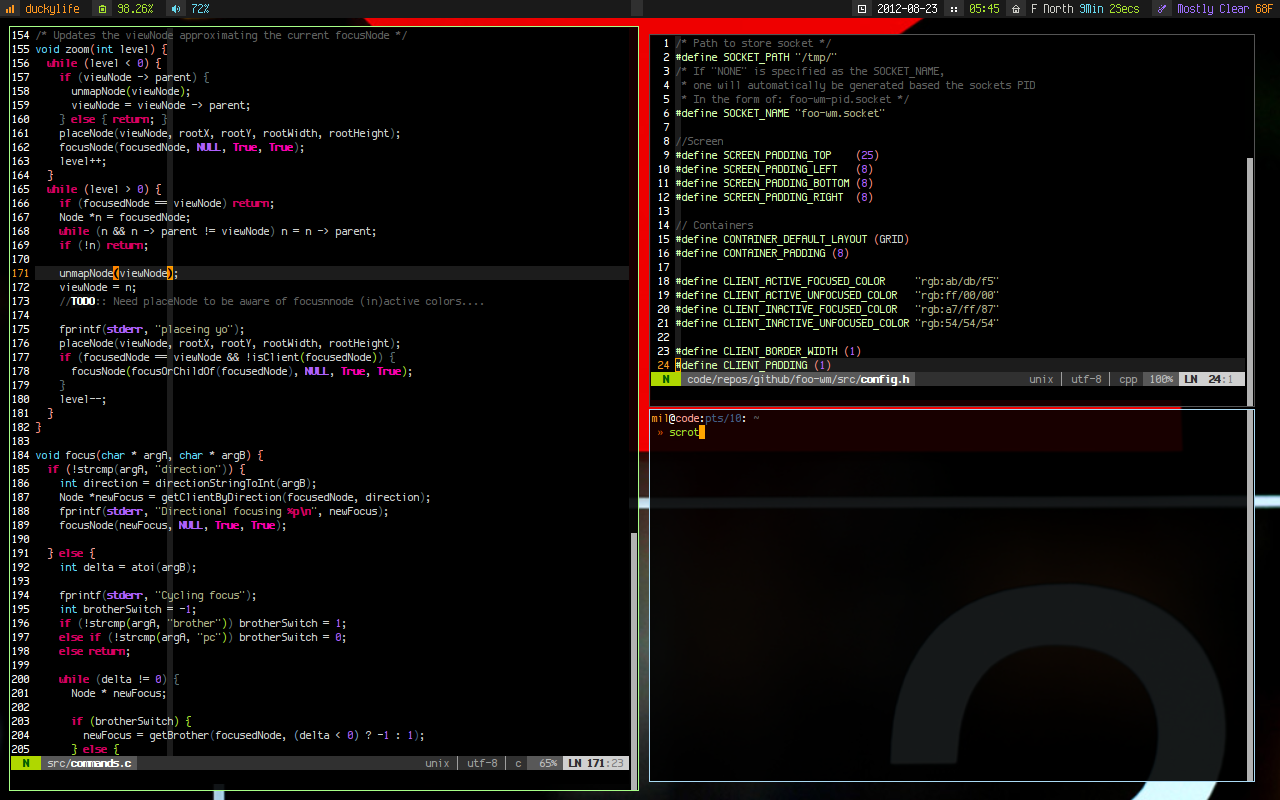
Task: Click line 155 'void zoom(int level) {'
Action: (101, 49)
